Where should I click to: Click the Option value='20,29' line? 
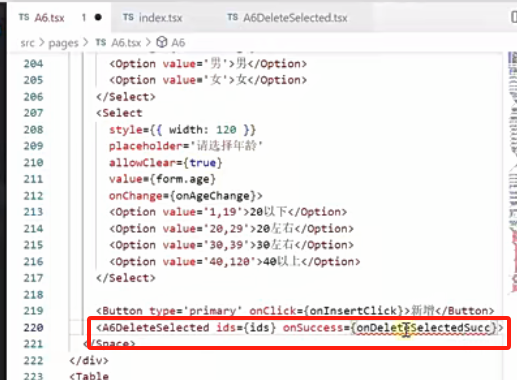click(x=231, y=228)
